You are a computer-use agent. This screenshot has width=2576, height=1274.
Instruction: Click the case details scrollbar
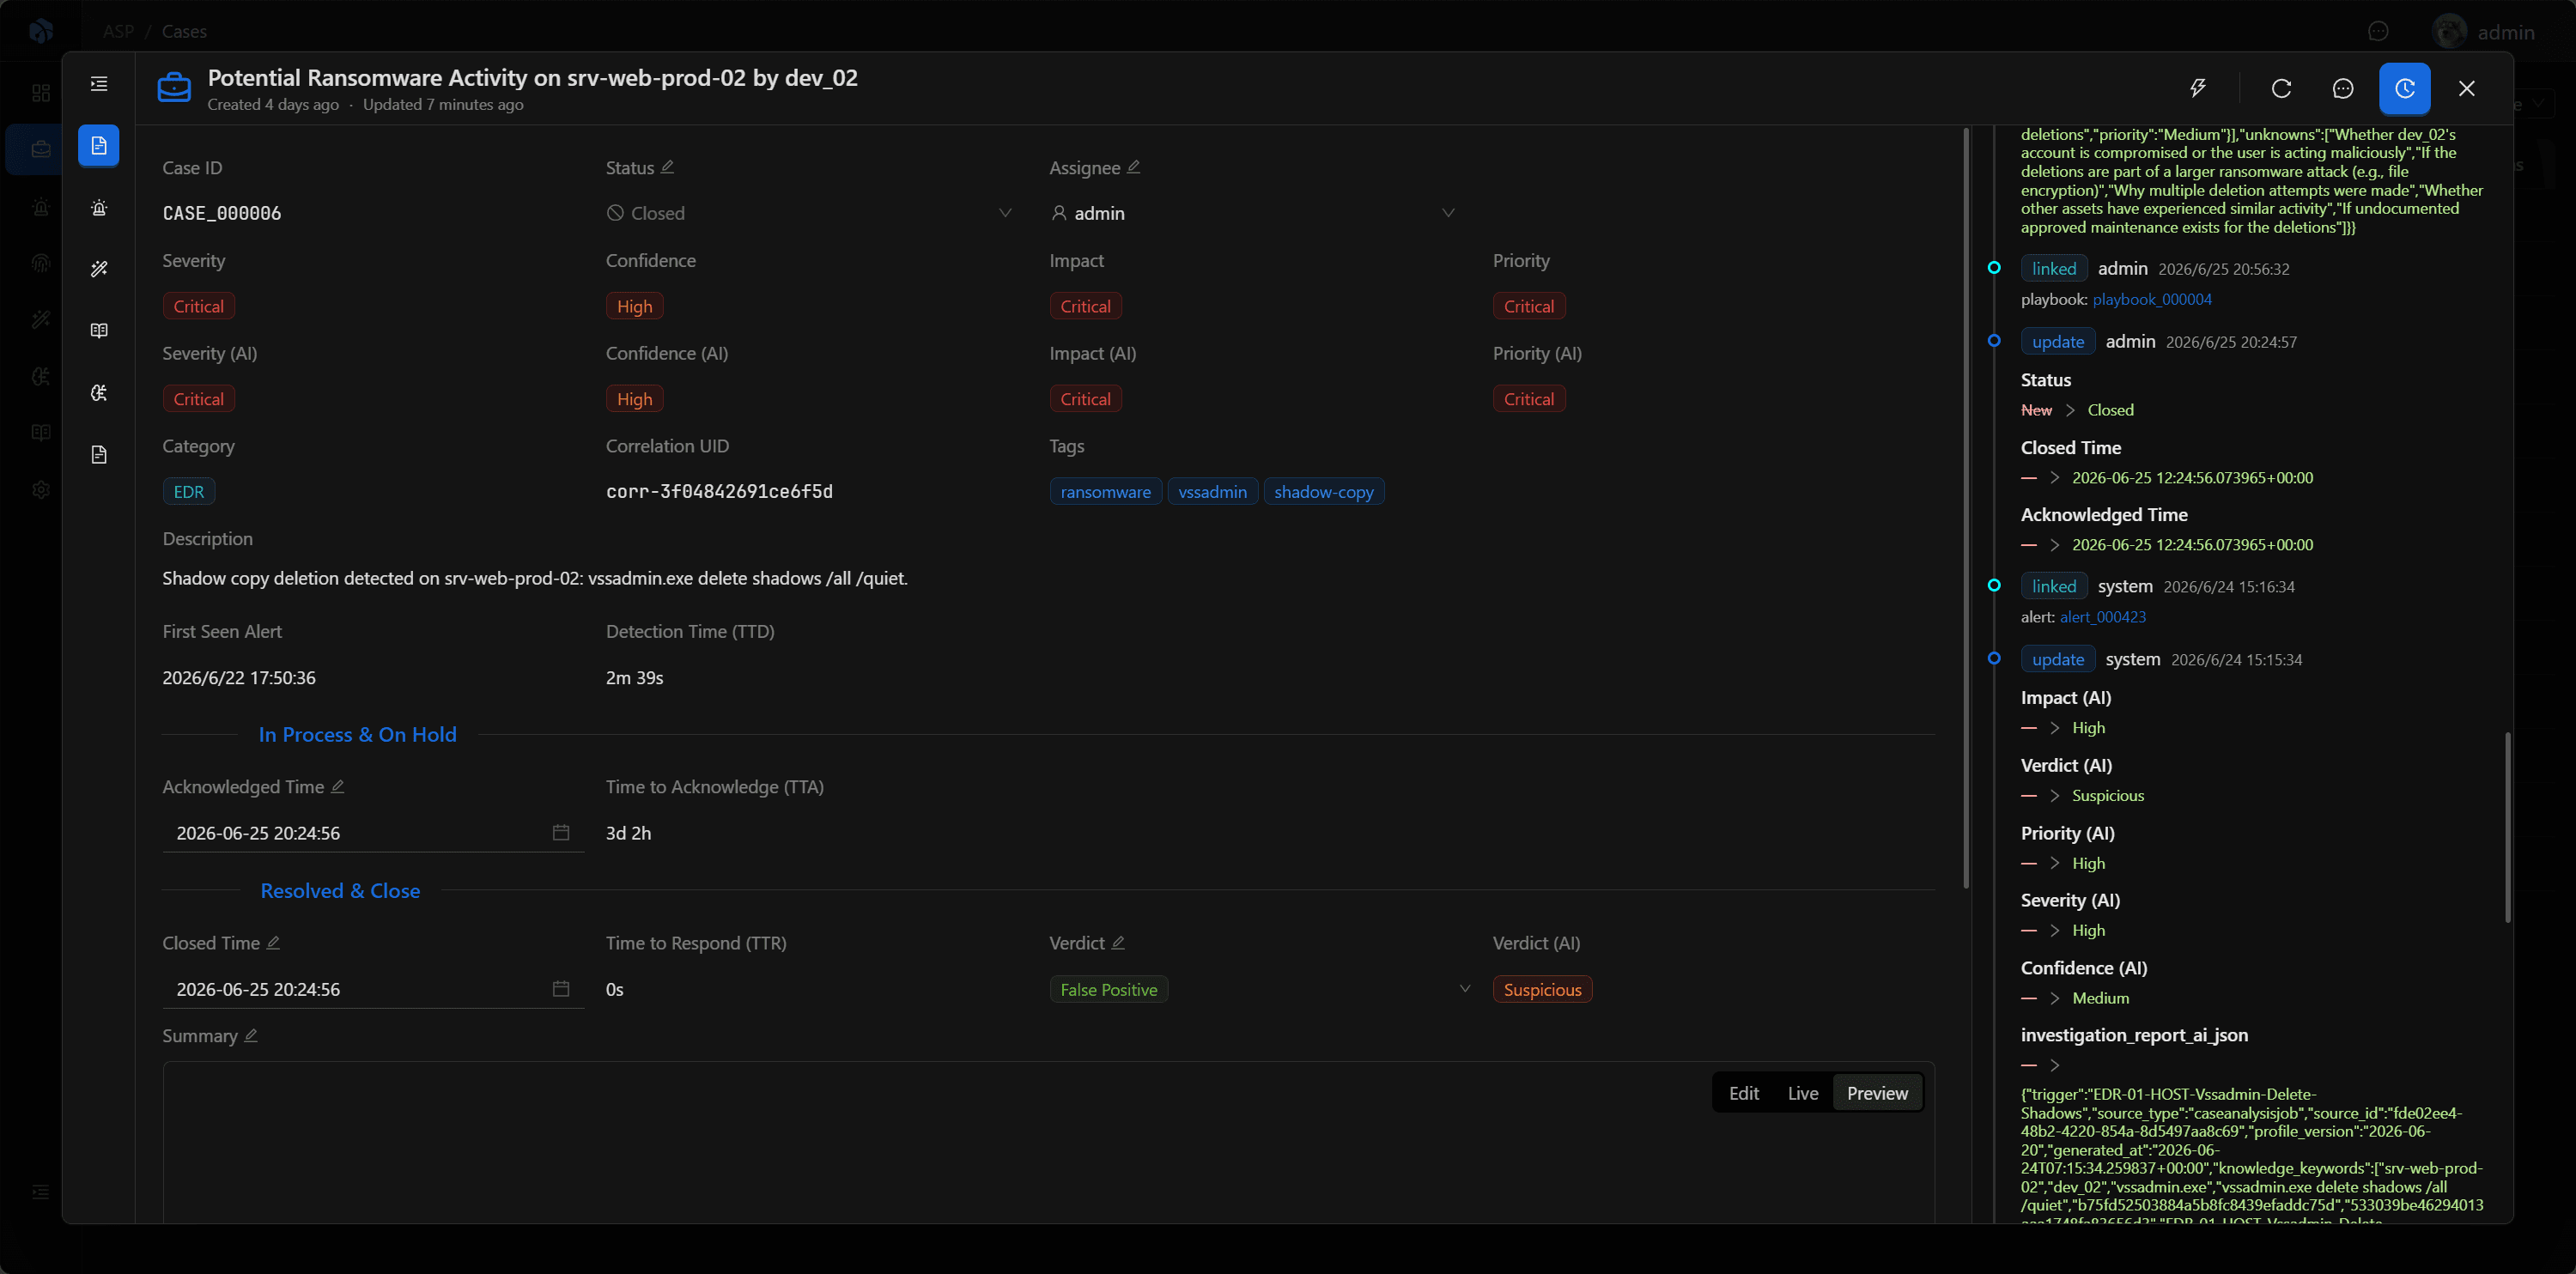click(1966, 508)
